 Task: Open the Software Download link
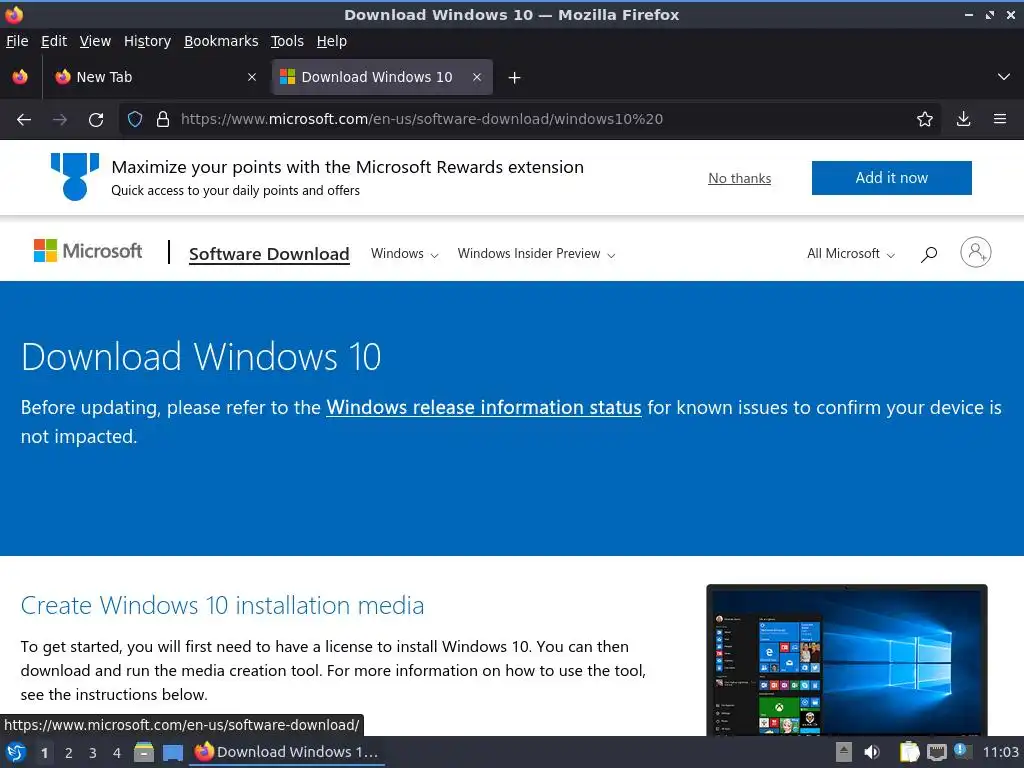point(269,254)
